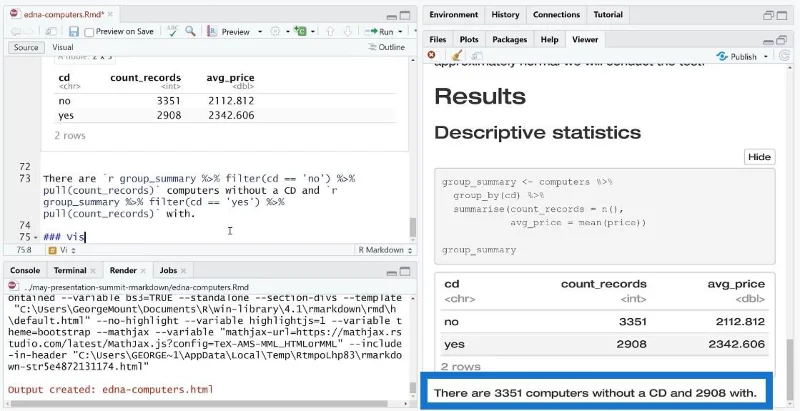Click the Publish button label

(x=743, y=57)
